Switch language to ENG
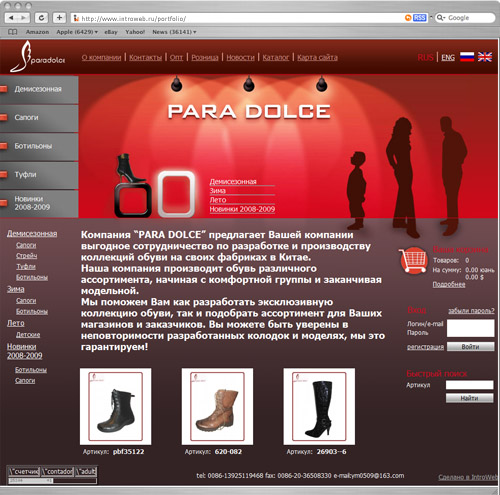500x495 pixels. click(x=448, y=57)
